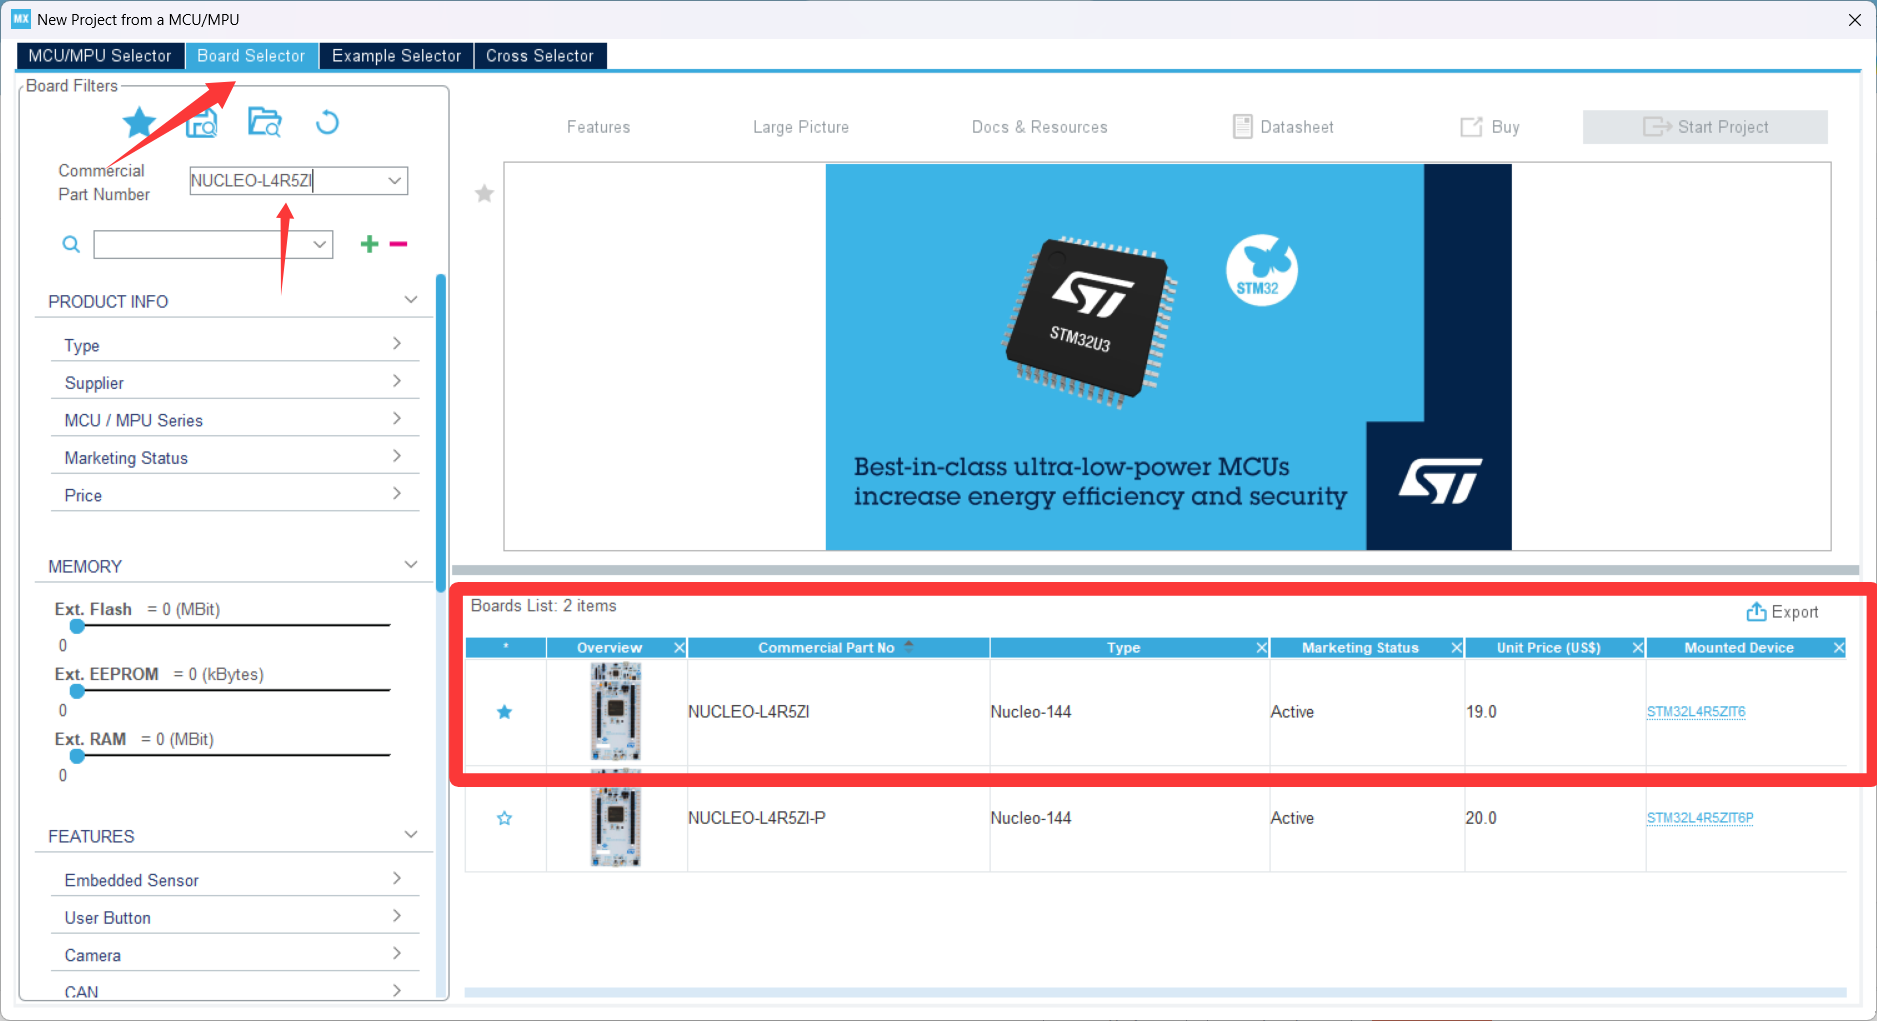Open the STM32L4R5ZIT6 mounted device link
The image size is (1877, 1021).
[1696, 712]
